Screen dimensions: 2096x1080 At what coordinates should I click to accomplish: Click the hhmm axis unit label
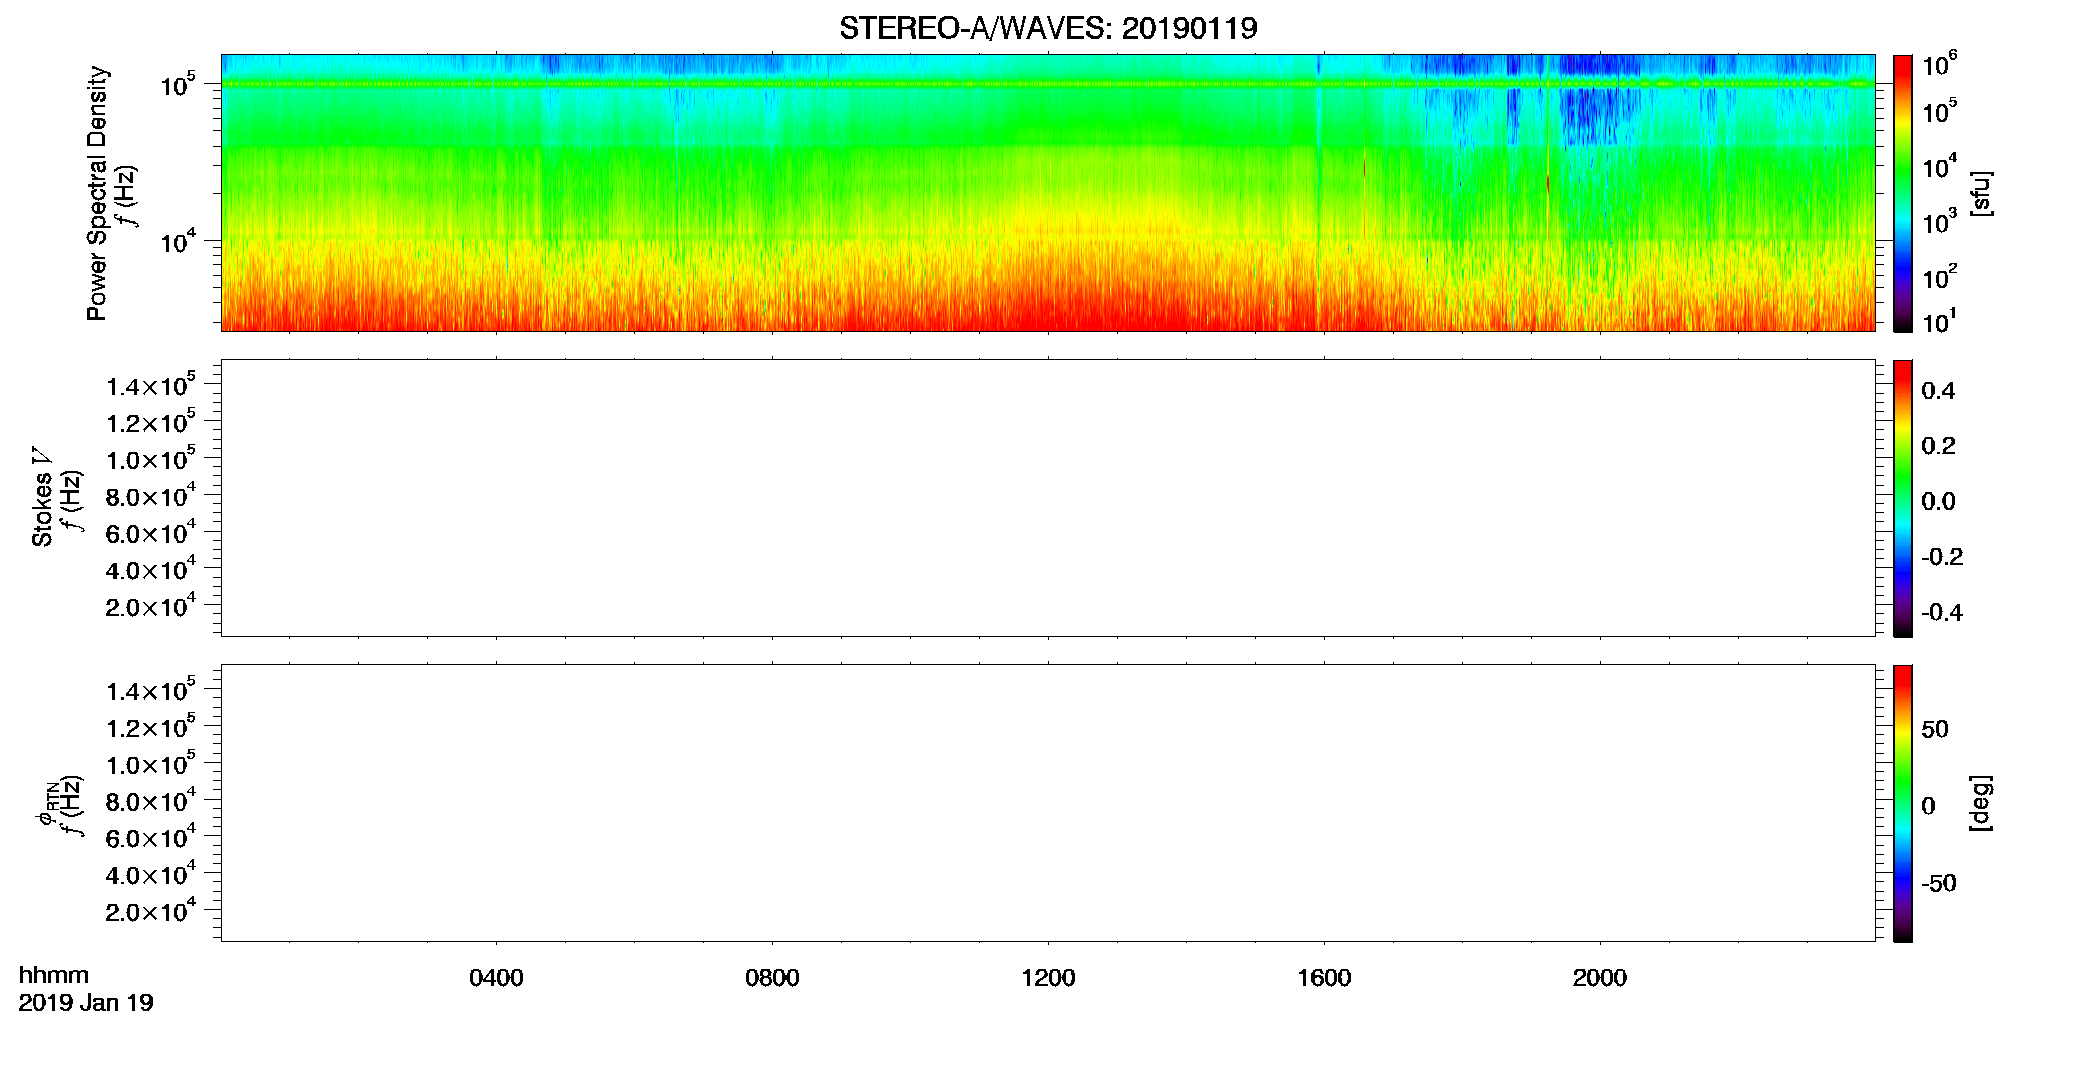click(x=54, y=975)
